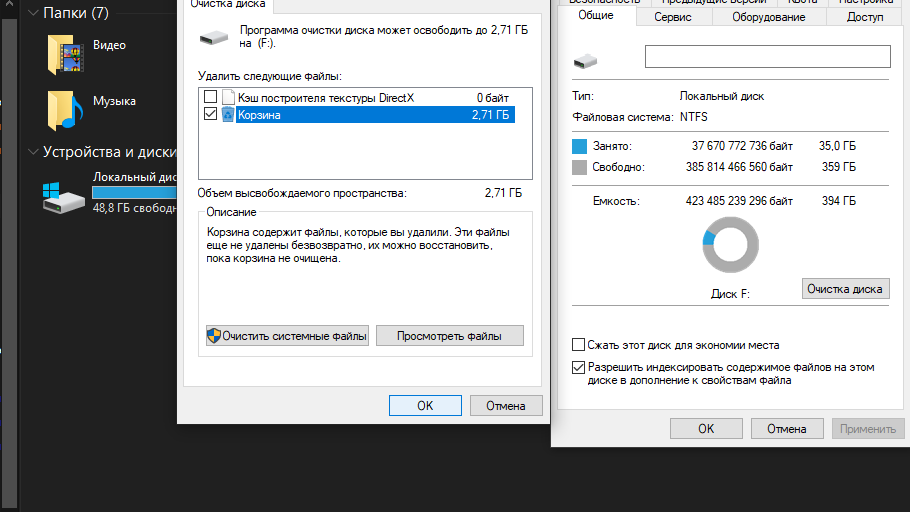Click the 385 814 466 560 байт value
The height and width of the screenshot is (512, 910).
(x=739, y=167)
